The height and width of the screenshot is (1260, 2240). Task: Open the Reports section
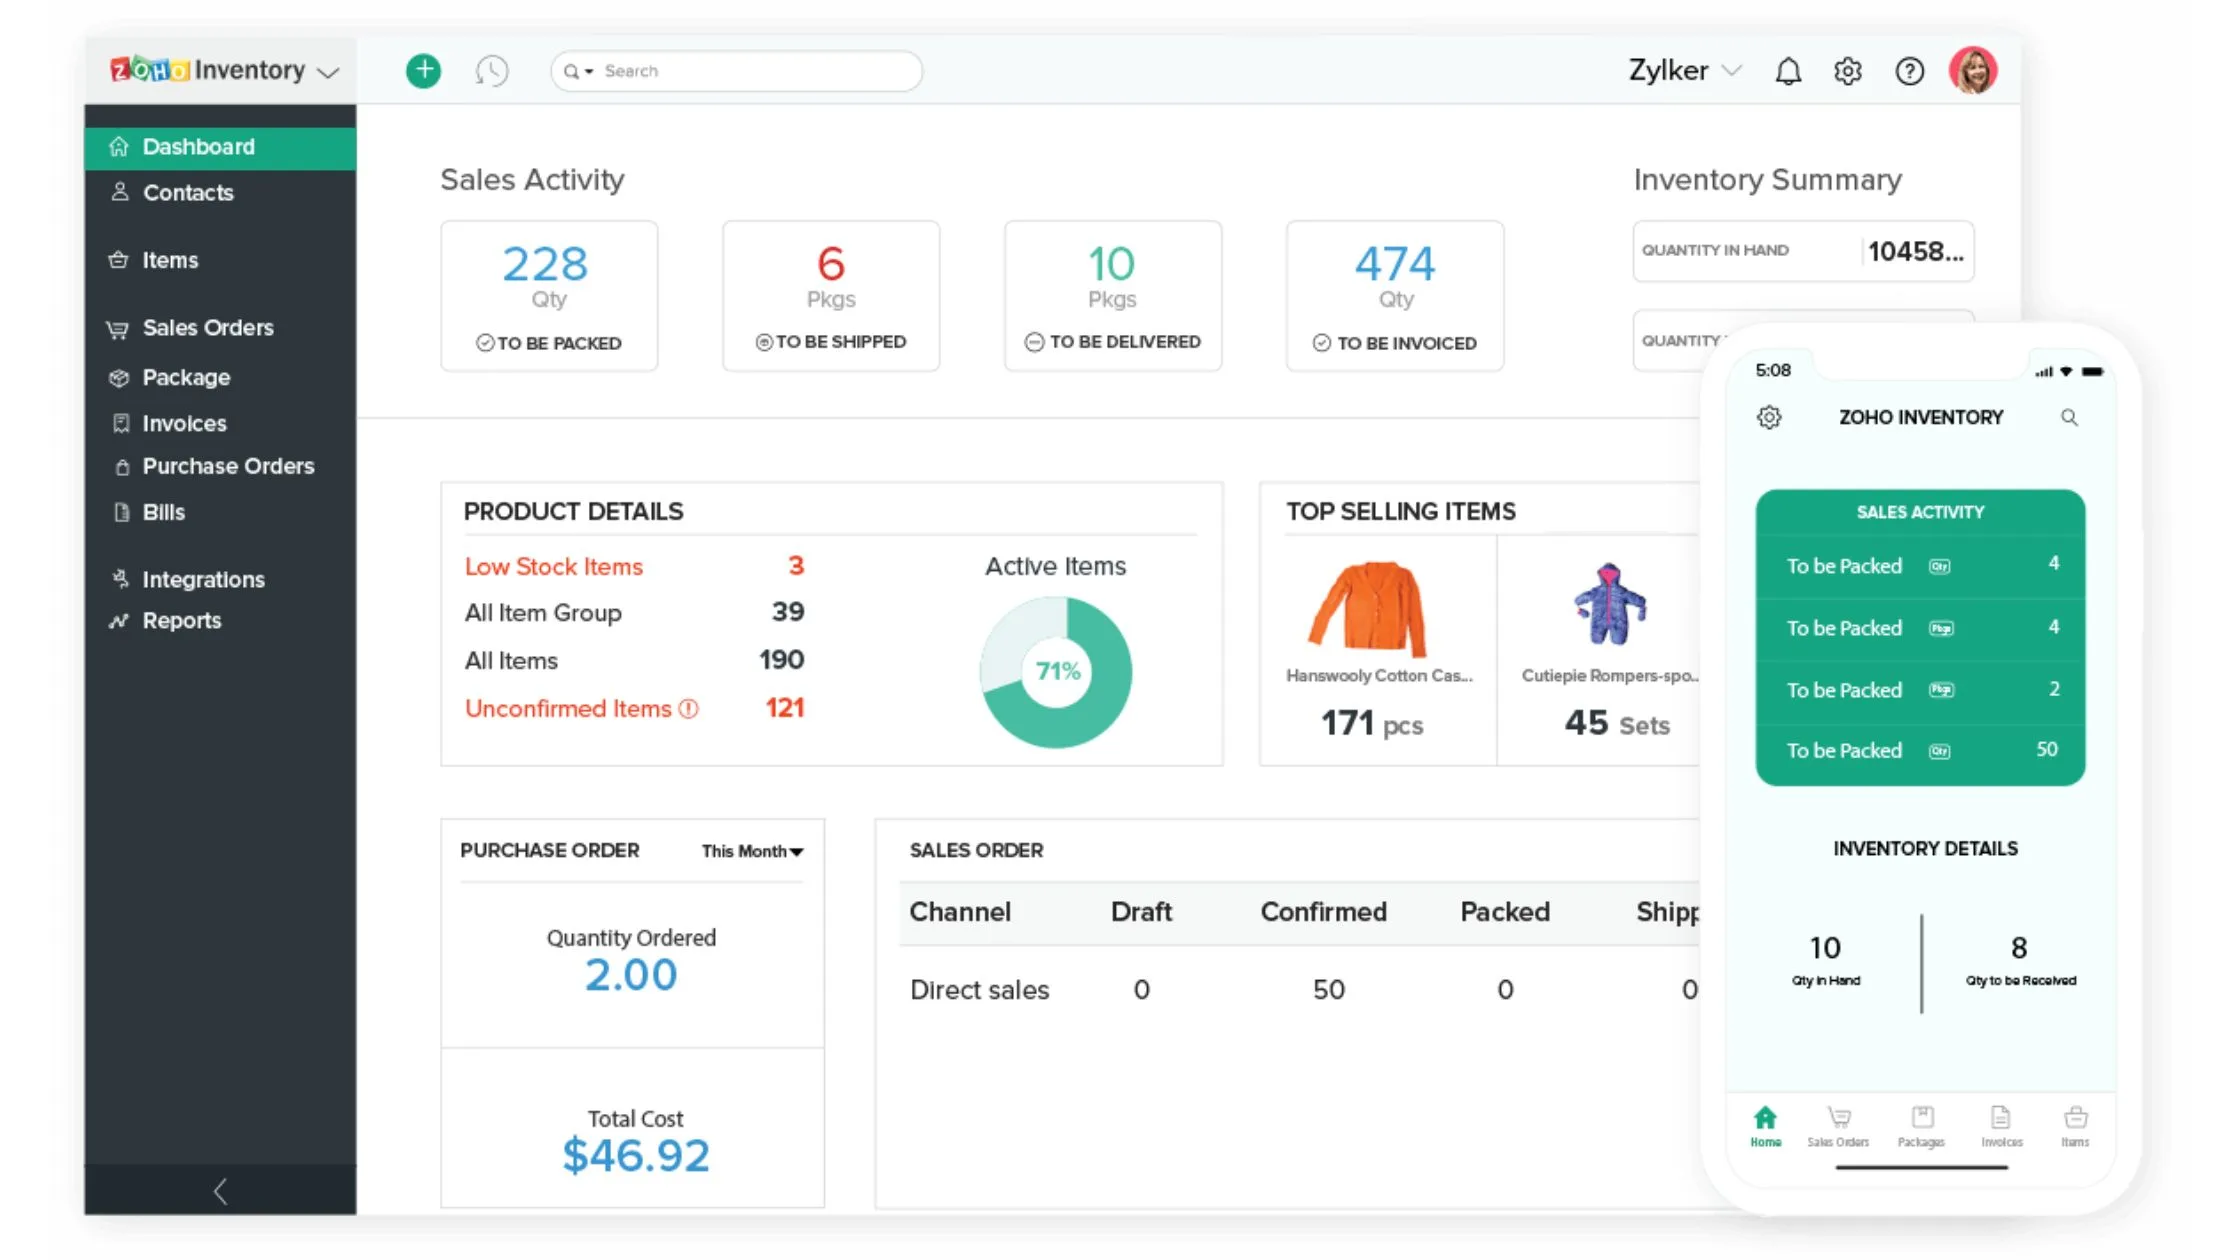181,620
